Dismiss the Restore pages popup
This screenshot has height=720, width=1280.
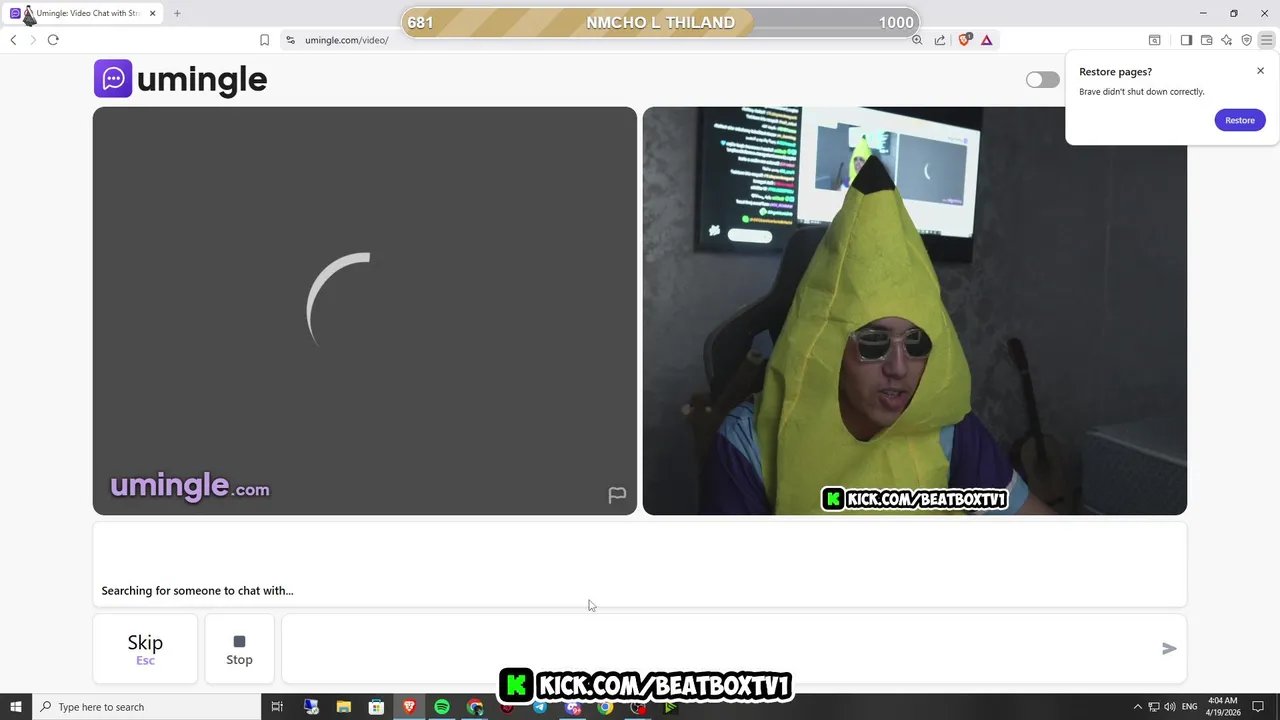point(1260,71)
